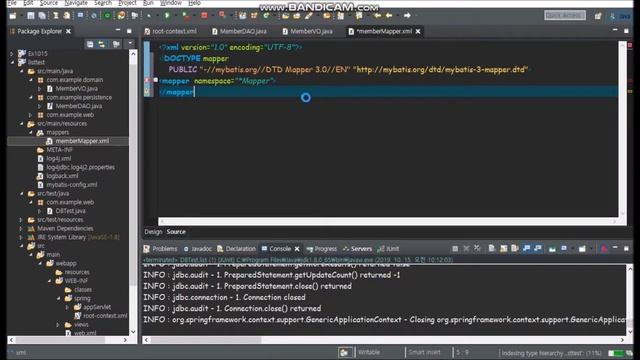The width and height of the screenshot is (640, 360).
Task: Open the Project menu
Action: coord(127,3)
